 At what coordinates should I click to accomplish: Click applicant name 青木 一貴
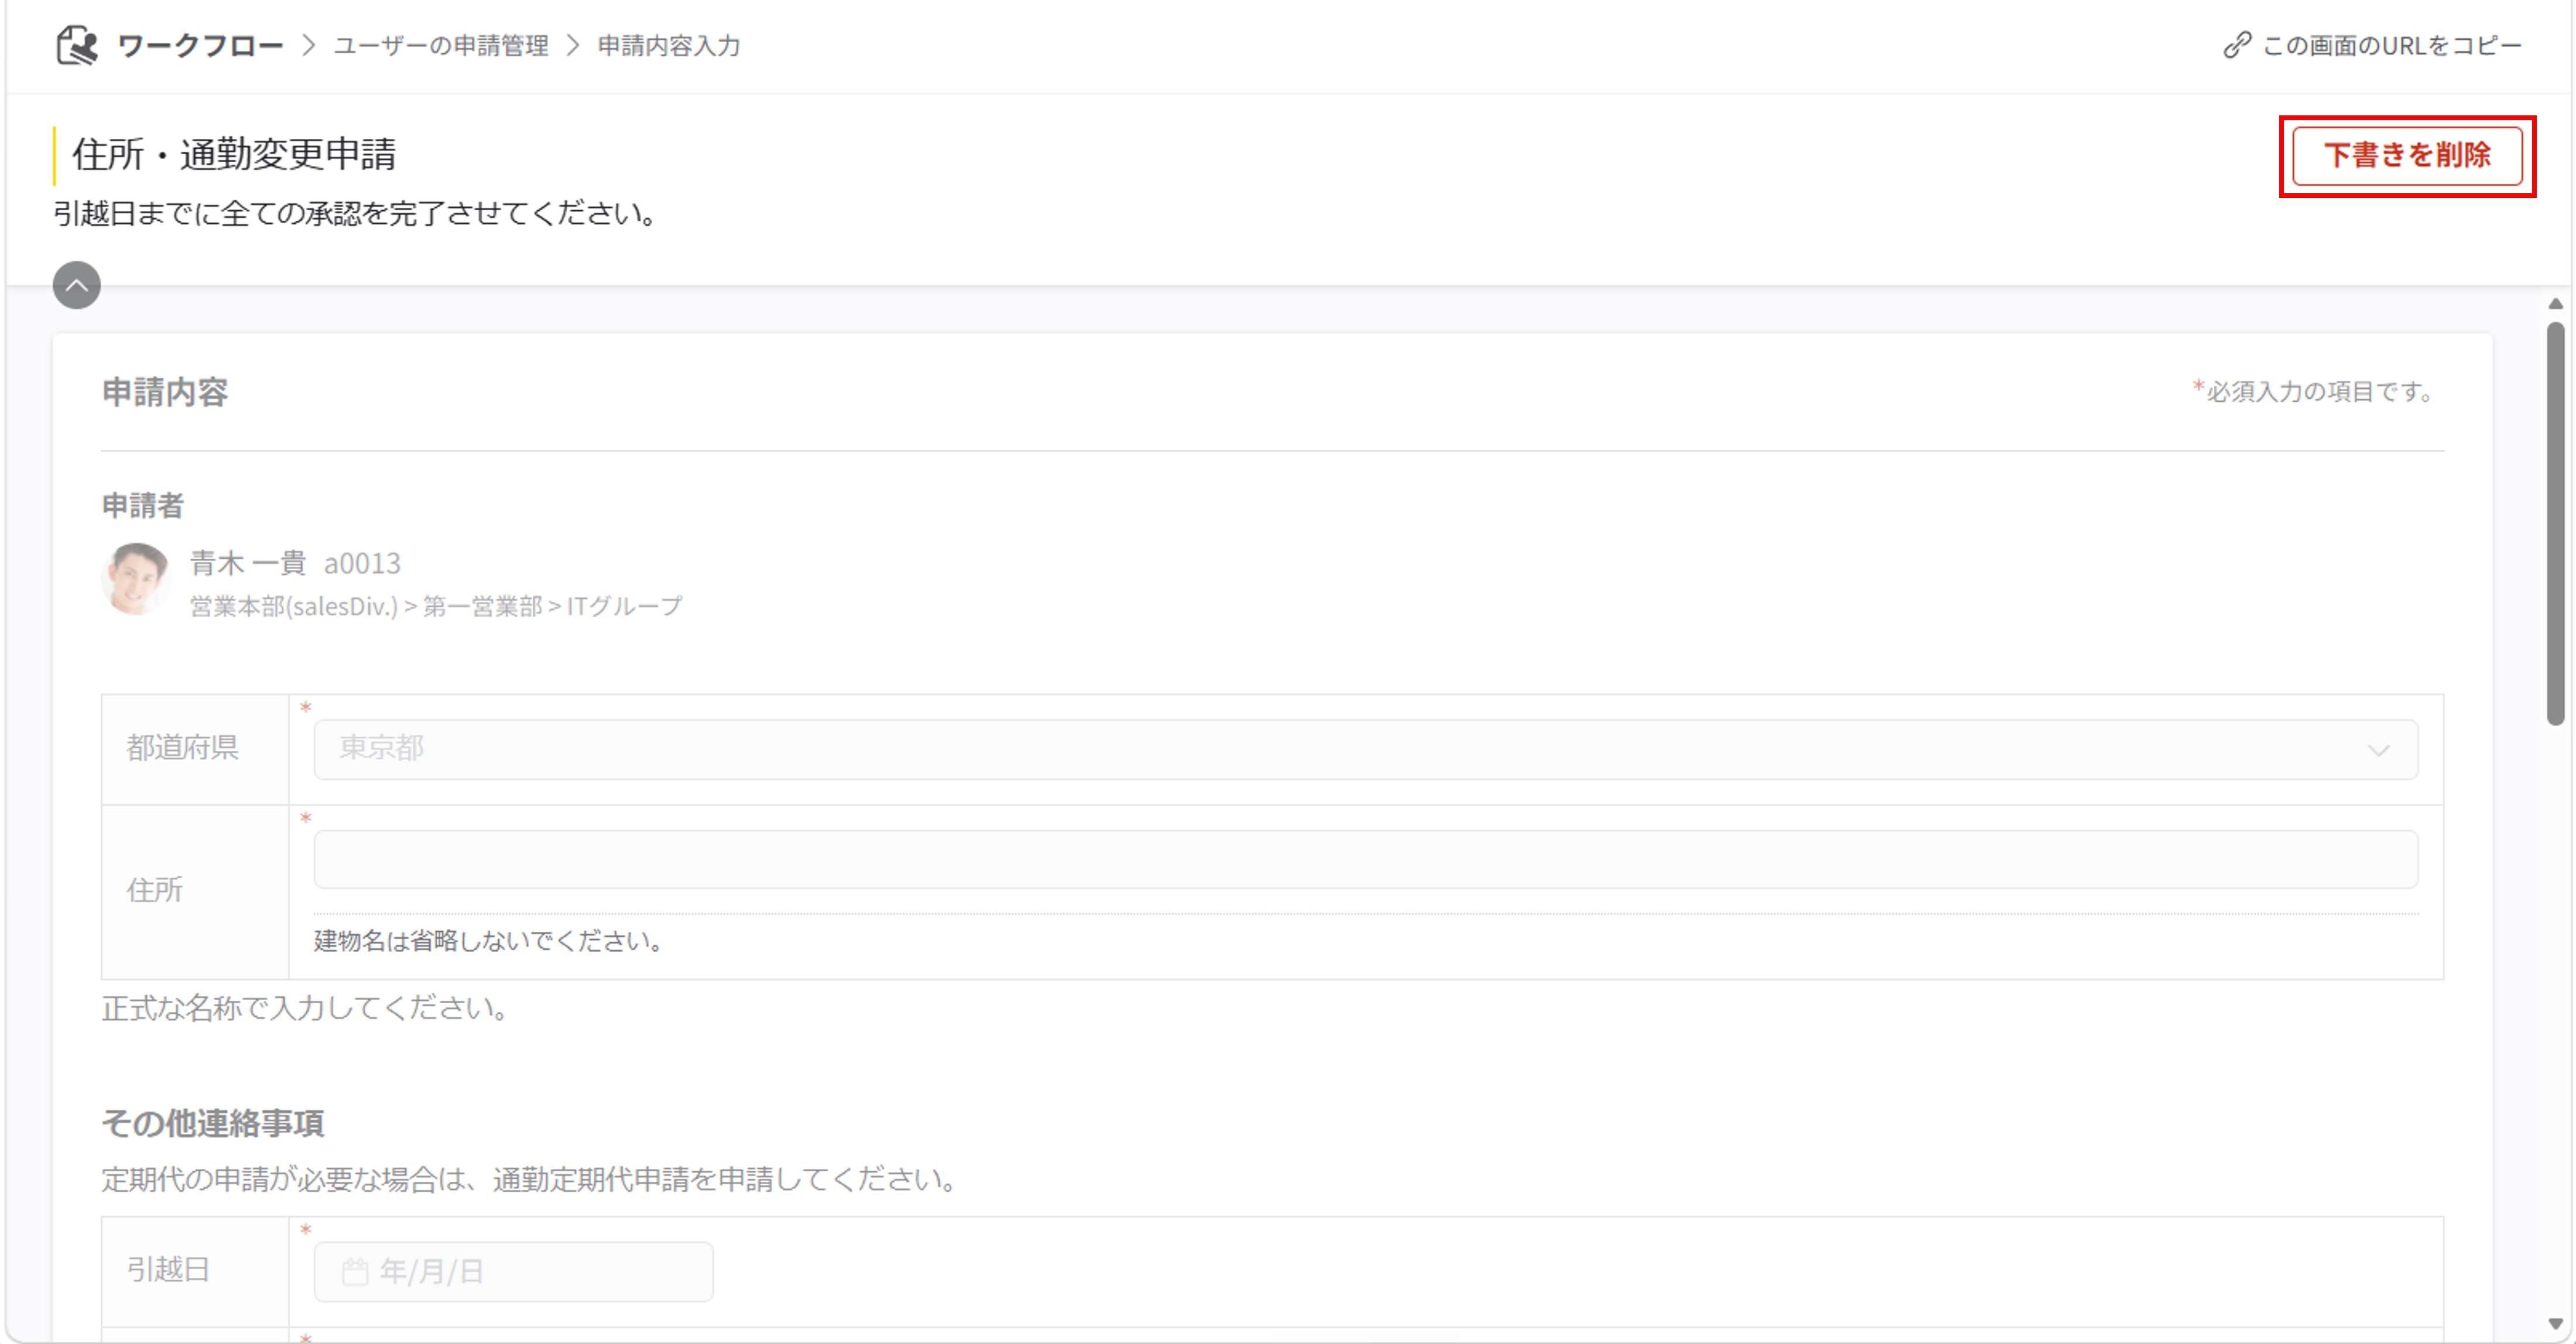point(248,564)
